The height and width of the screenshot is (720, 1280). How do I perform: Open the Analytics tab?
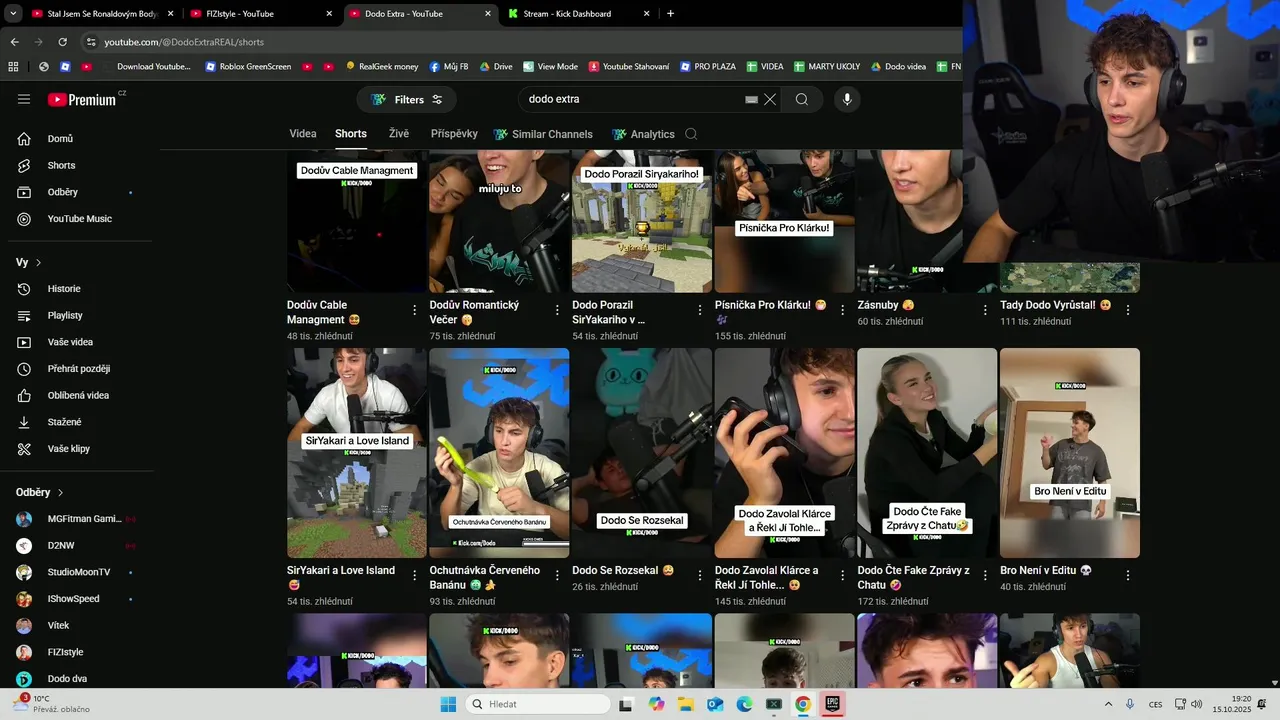(x=643, y=134)
